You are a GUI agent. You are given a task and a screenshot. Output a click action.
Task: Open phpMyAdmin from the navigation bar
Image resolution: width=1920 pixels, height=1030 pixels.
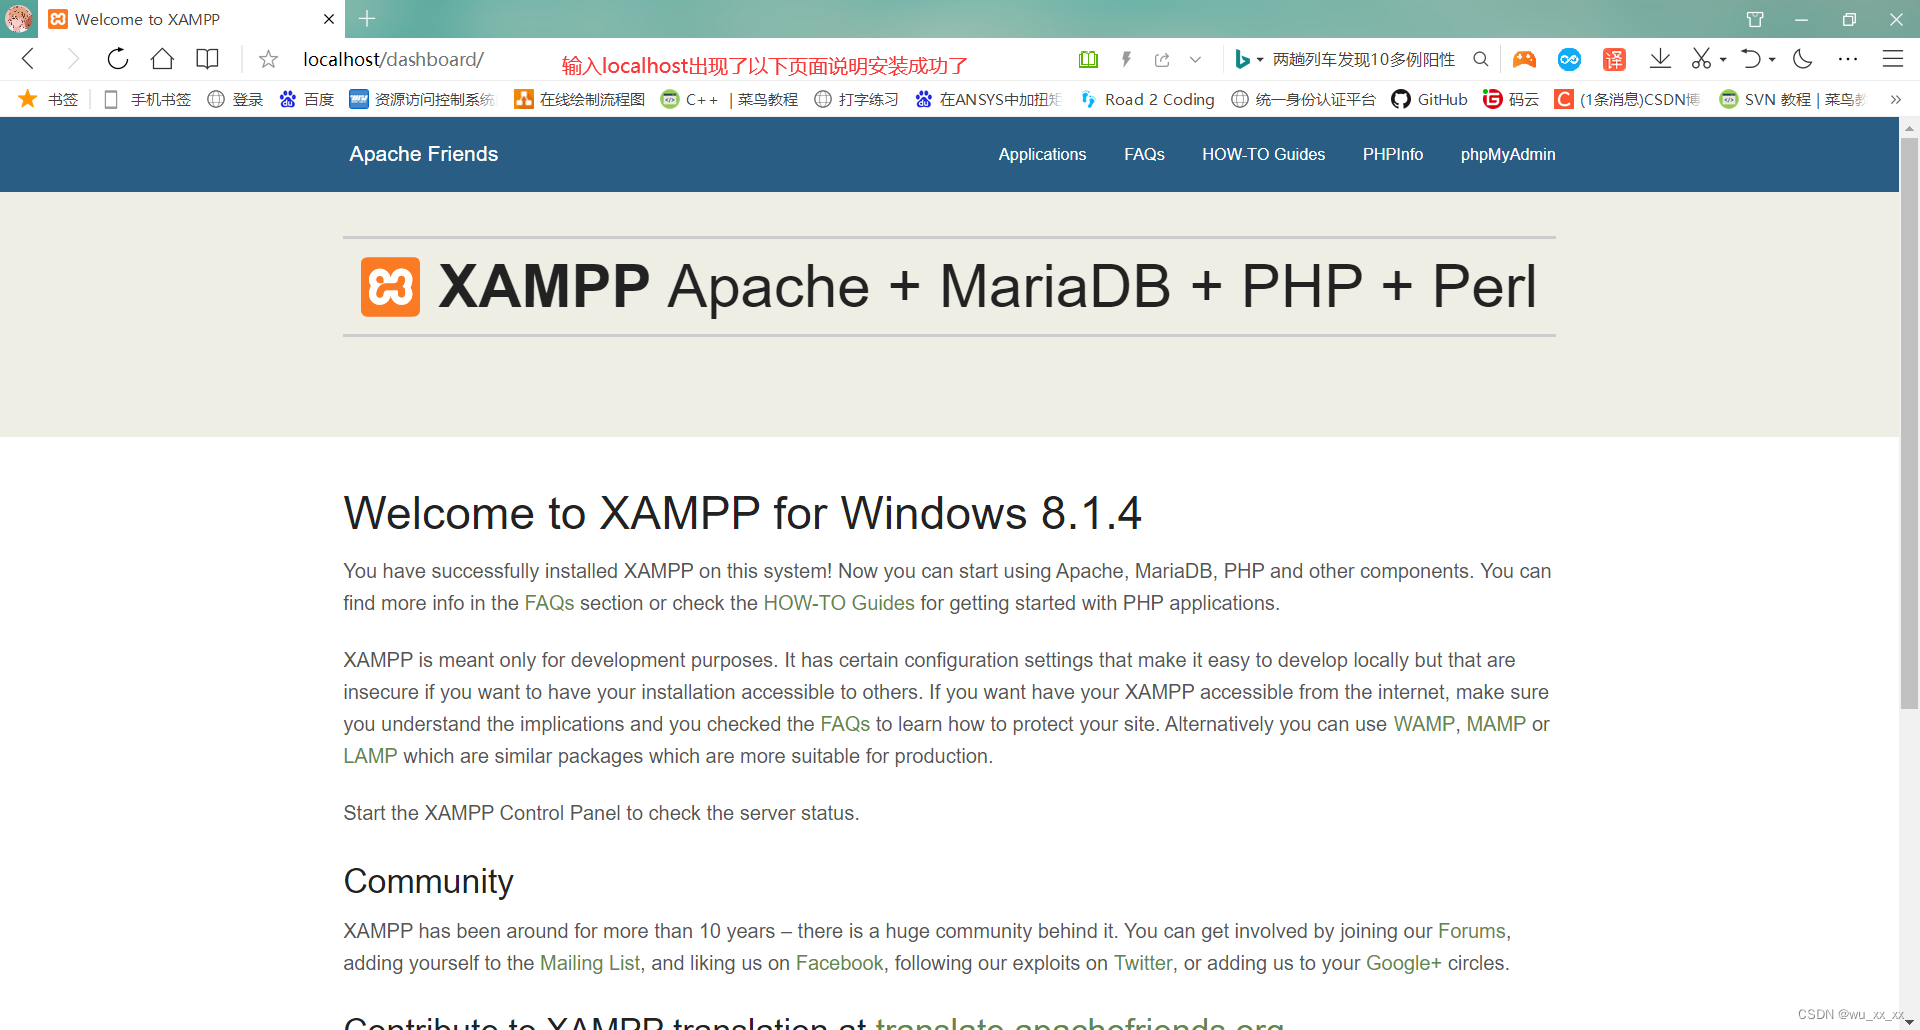click(x=1507, y=154)
